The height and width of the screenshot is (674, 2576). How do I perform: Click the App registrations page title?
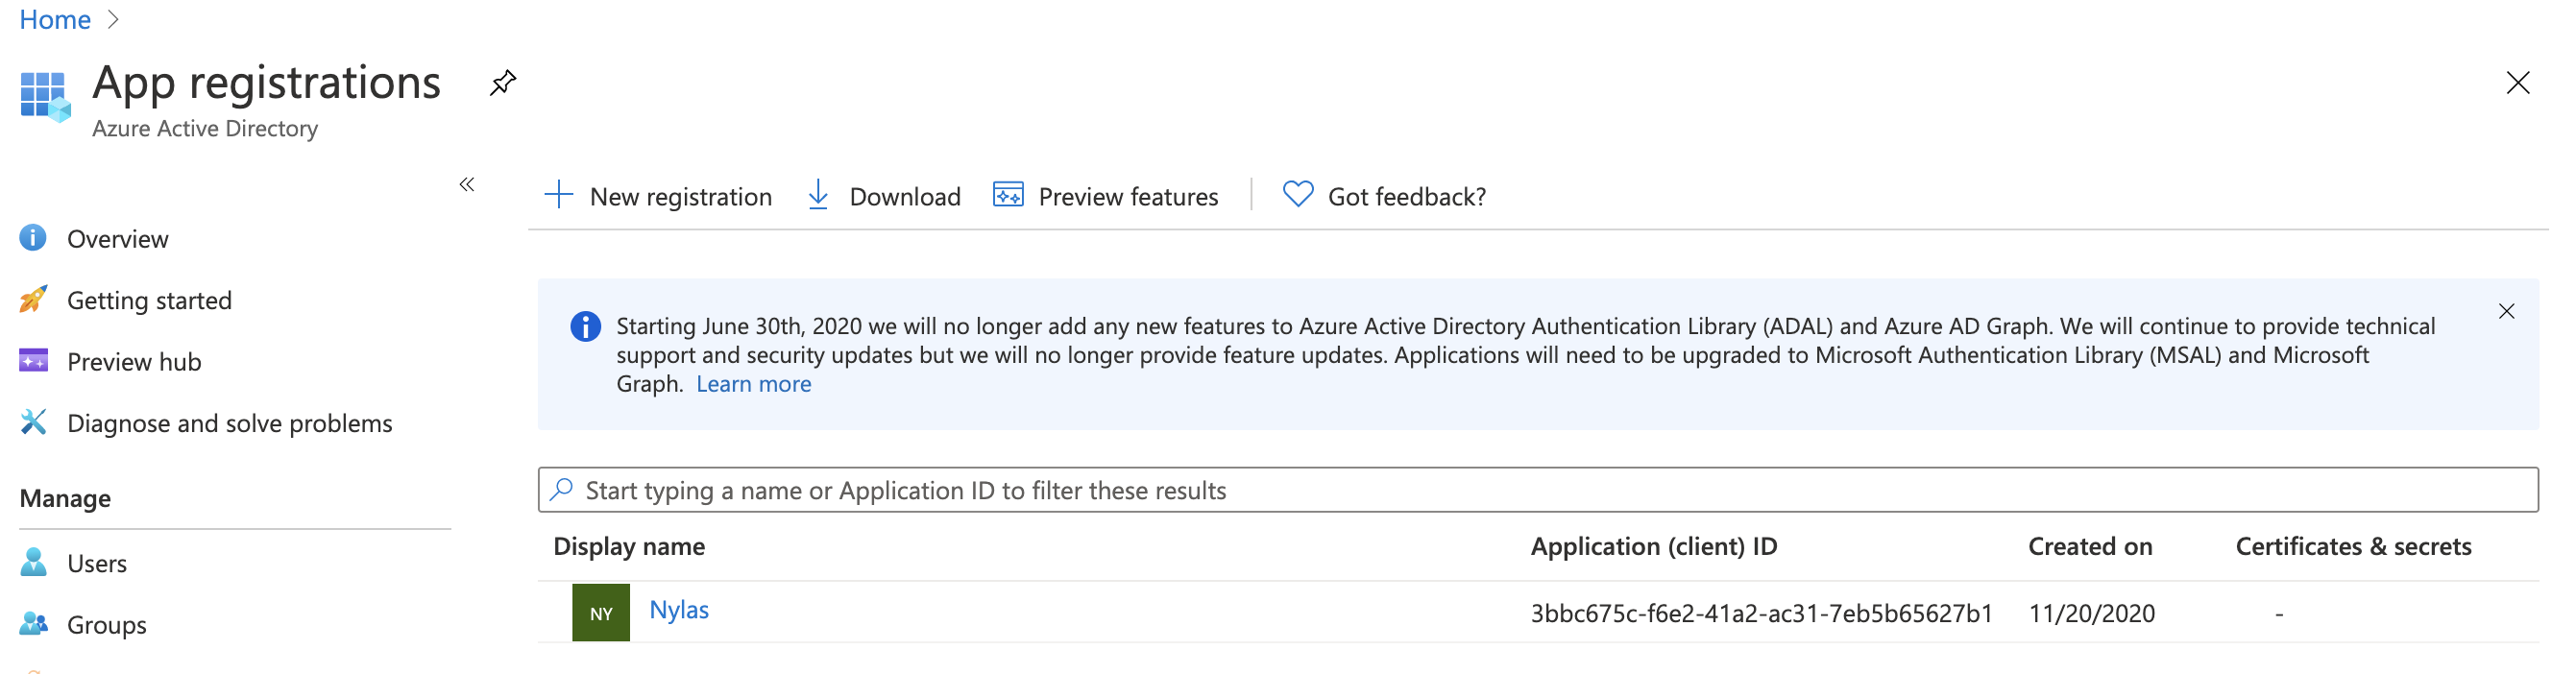coord(266,82)
